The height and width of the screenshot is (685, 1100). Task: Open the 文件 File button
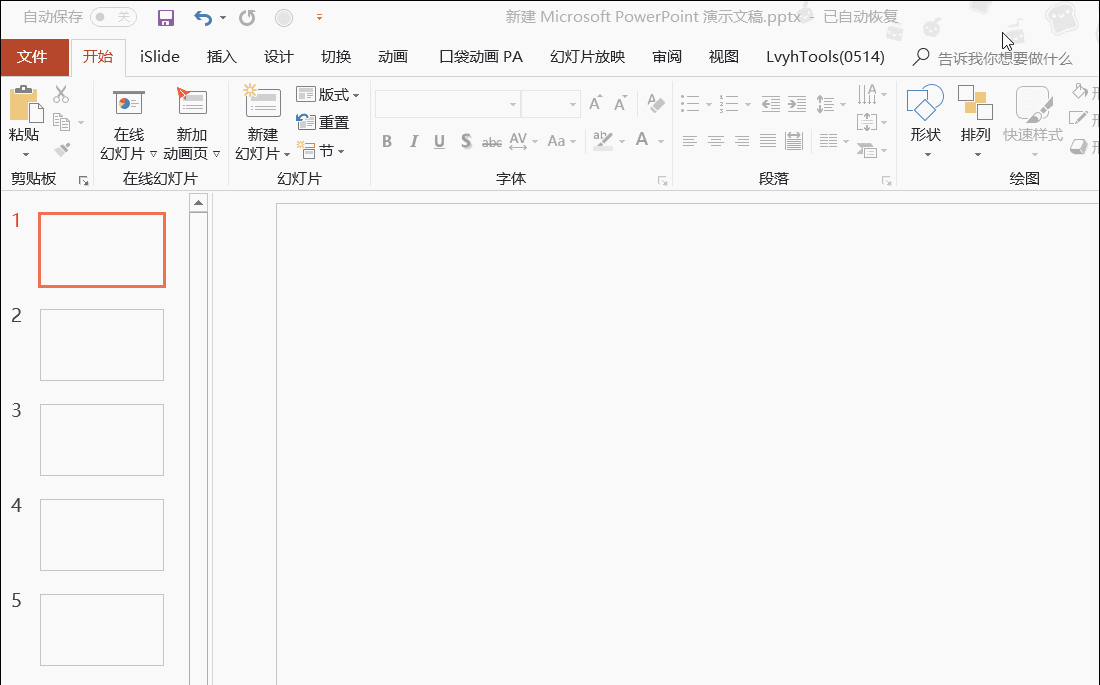point(33,57)
